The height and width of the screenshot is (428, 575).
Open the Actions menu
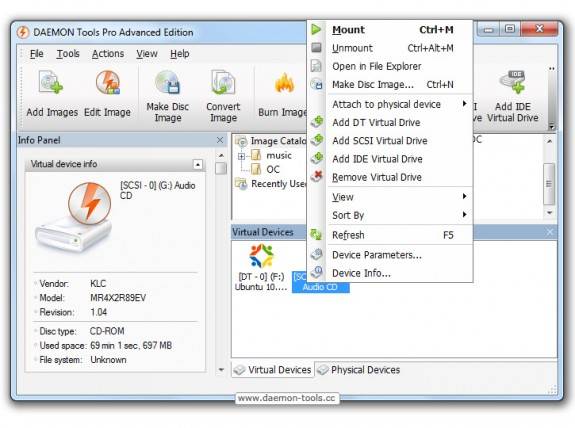click(x=108, y=54)
